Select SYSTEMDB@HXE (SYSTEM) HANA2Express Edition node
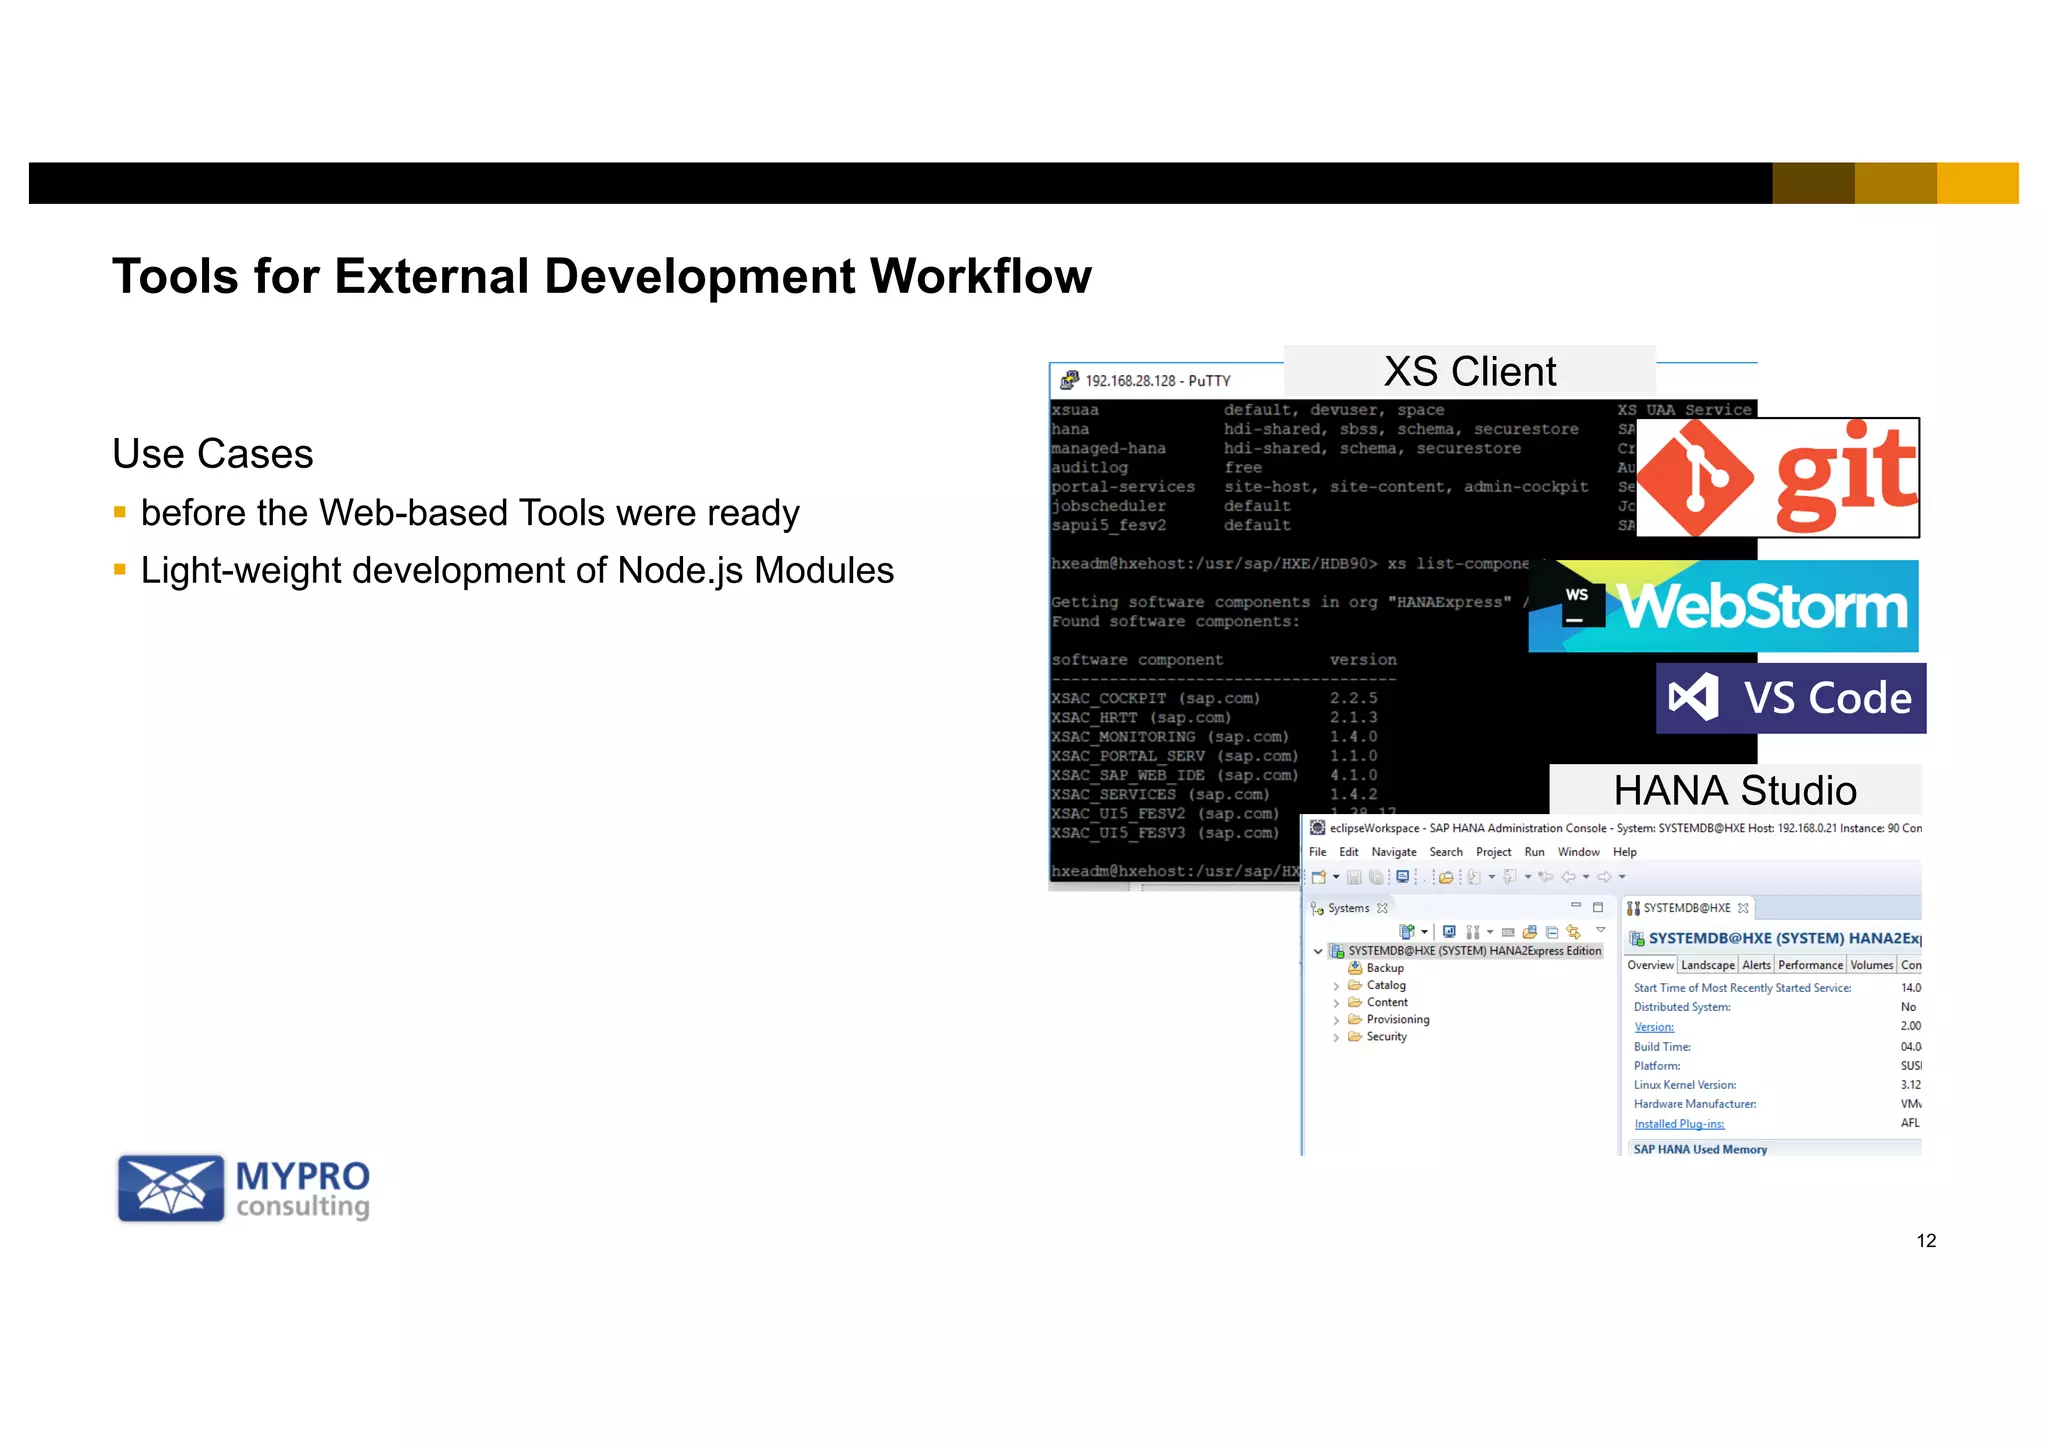 point(1466,951)
